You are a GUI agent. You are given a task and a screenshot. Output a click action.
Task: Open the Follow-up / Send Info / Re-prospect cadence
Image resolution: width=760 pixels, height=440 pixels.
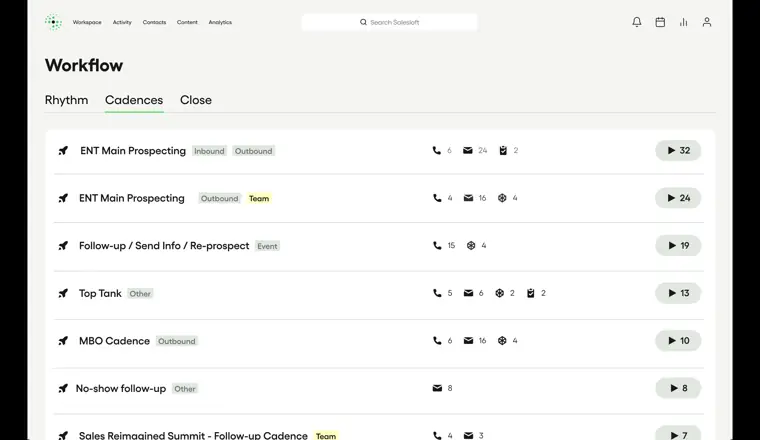coord(164,246)
